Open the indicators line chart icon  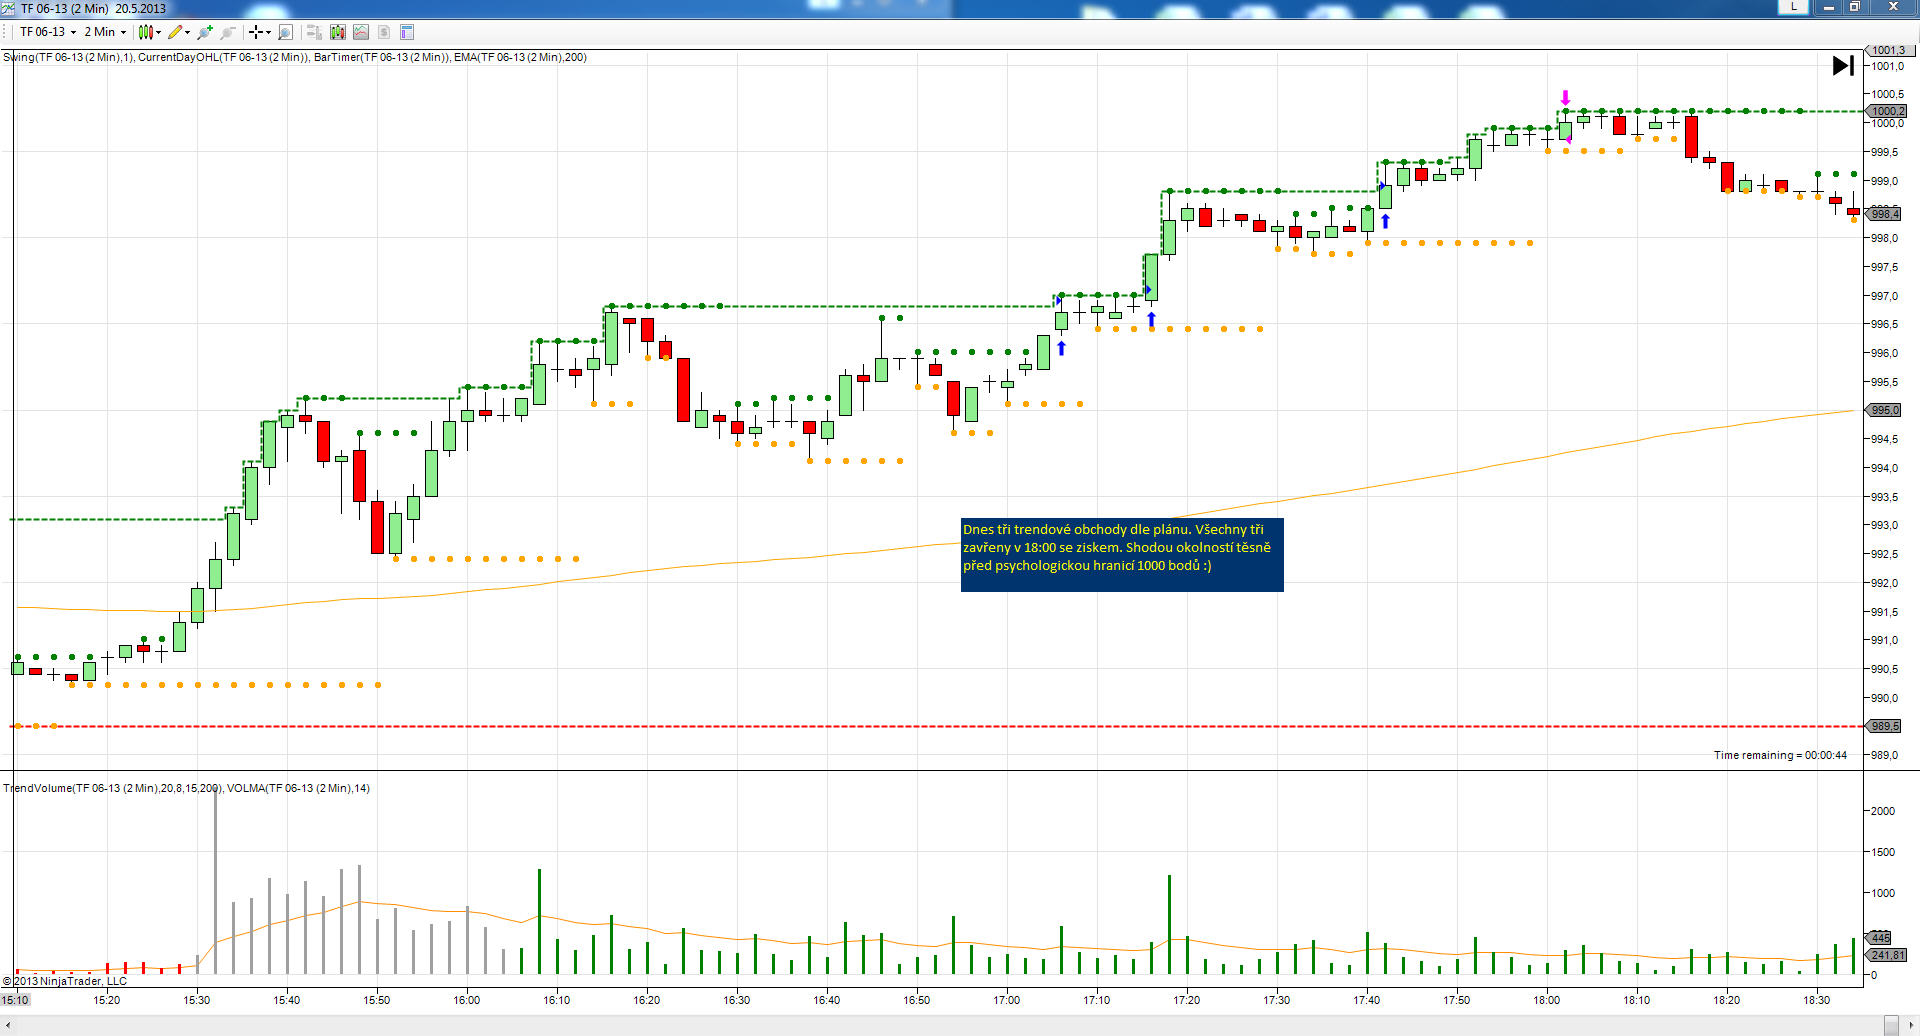361,32
